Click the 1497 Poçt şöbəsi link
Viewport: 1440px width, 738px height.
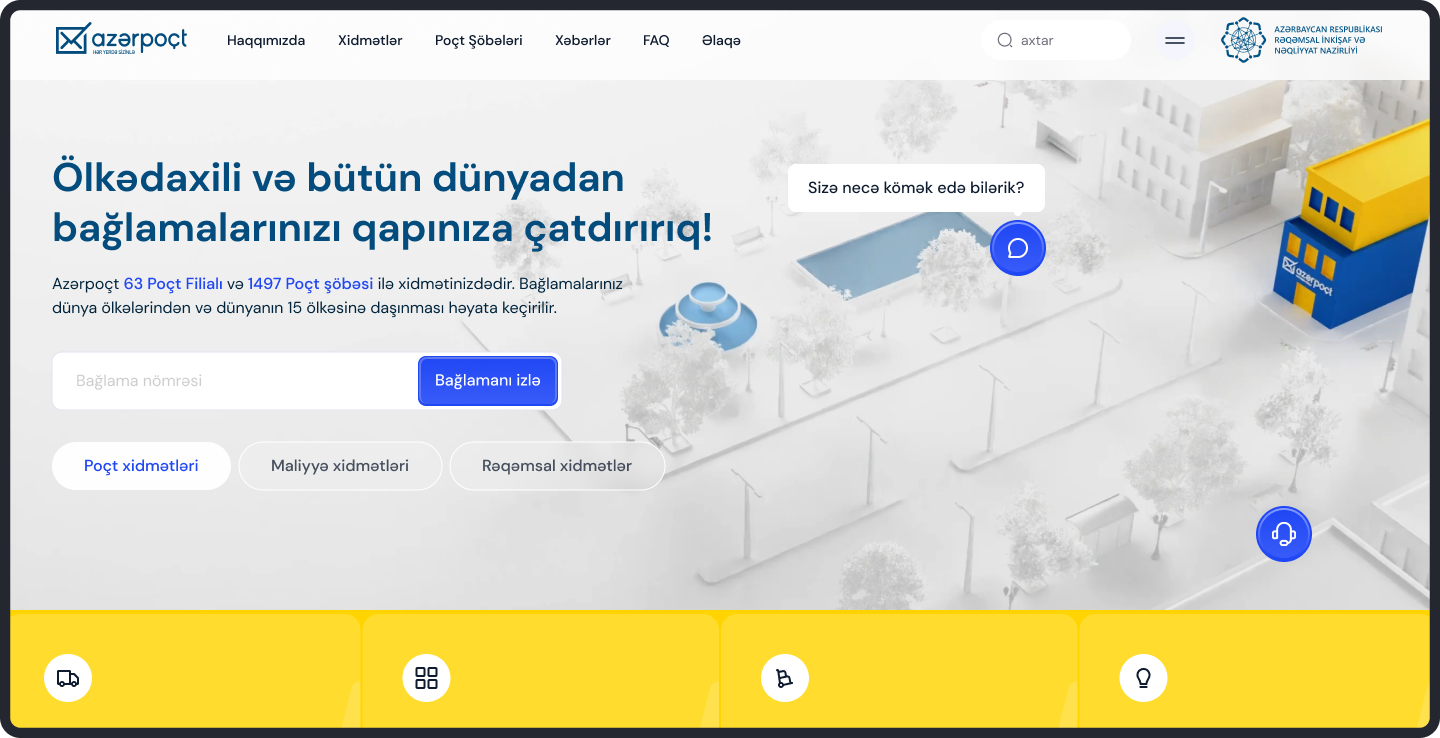pos(311,284)
